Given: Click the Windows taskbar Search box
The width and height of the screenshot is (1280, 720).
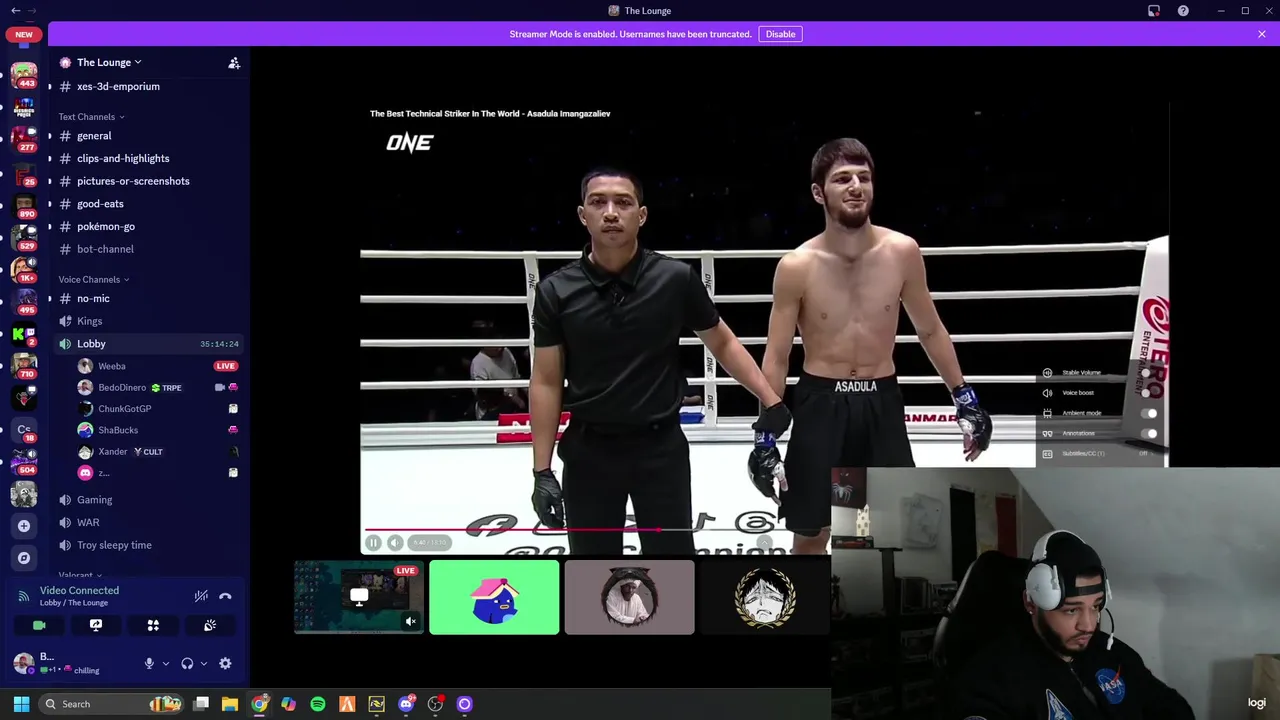Looking at the screenshot, I should click(x=113, y=704).
